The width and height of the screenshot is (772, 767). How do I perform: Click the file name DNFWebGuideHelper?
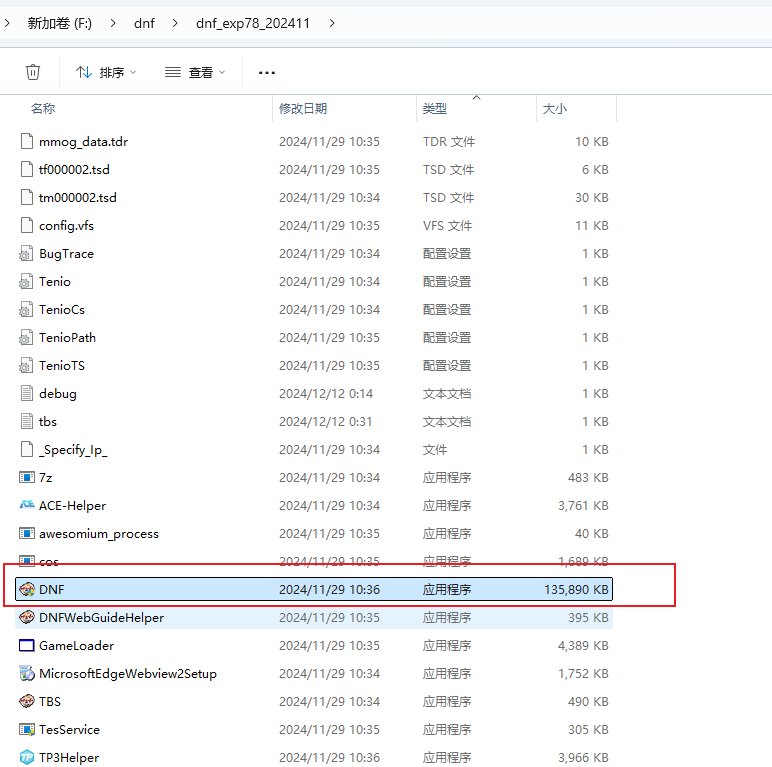(101, 617)
